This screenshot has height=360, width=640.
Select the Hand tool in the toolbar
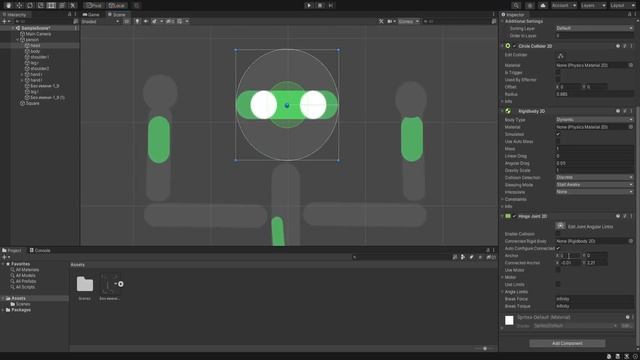point(9,5)
